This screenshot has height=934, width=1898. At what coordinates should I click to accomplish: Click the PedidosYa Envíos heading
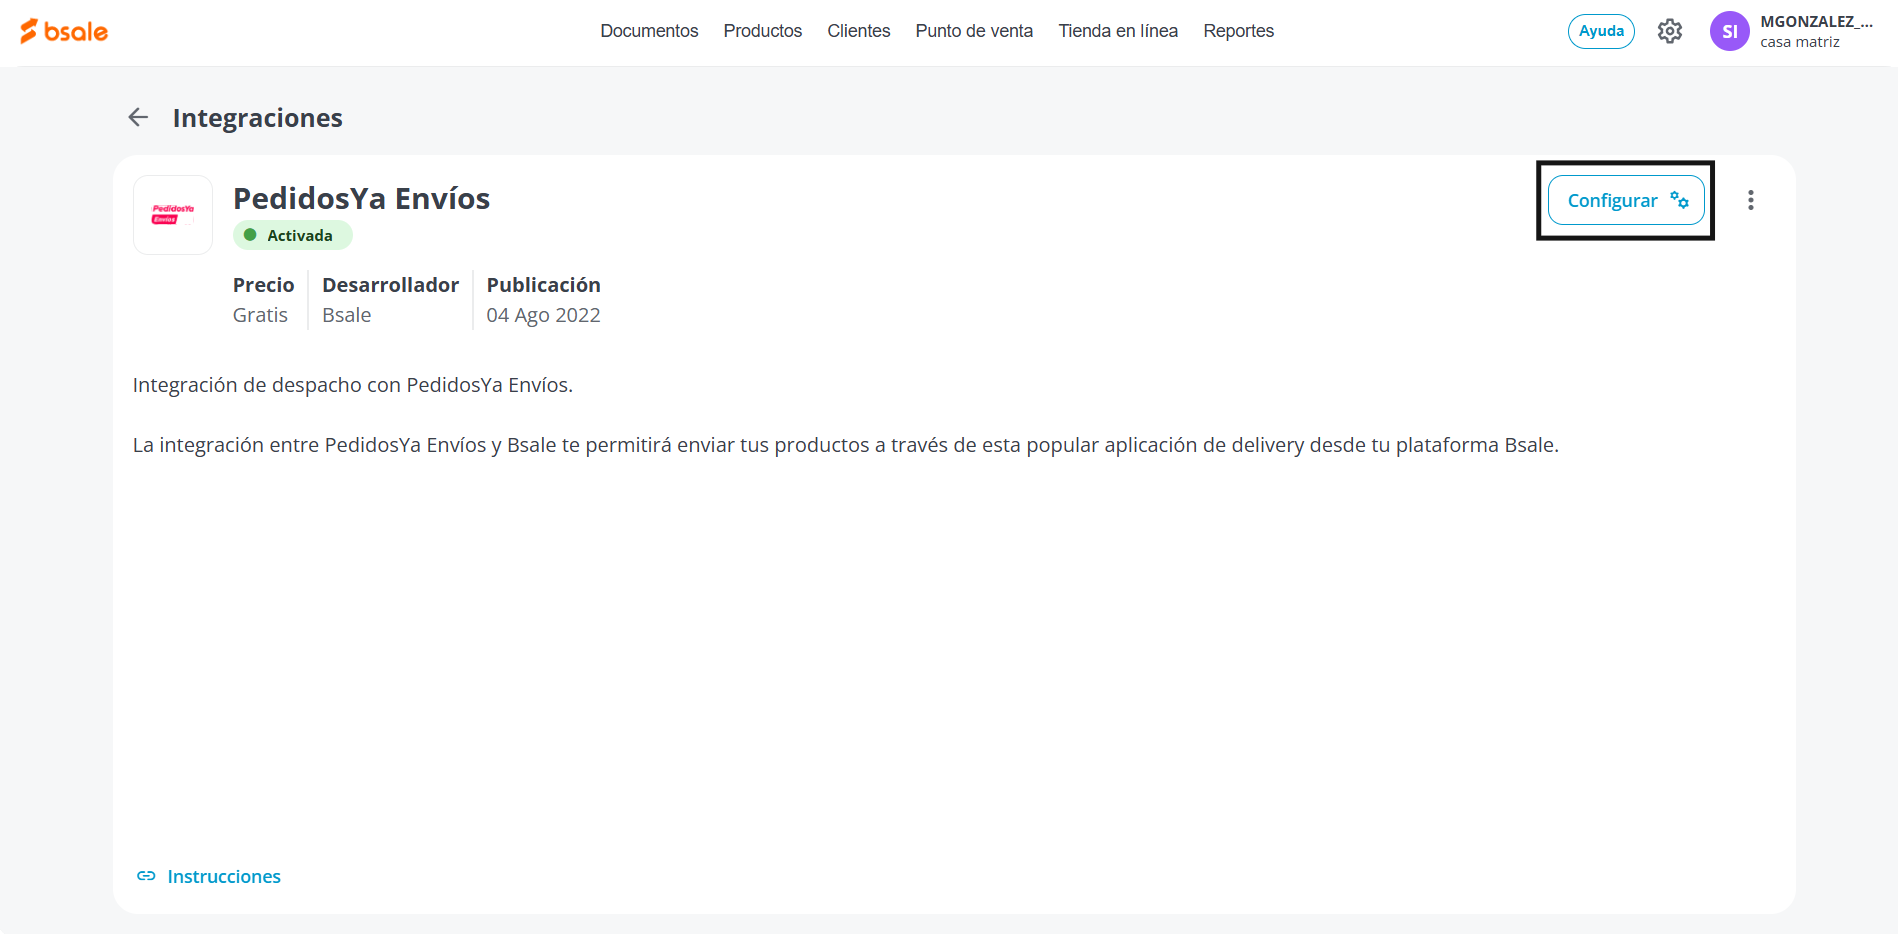pos(361,198)
